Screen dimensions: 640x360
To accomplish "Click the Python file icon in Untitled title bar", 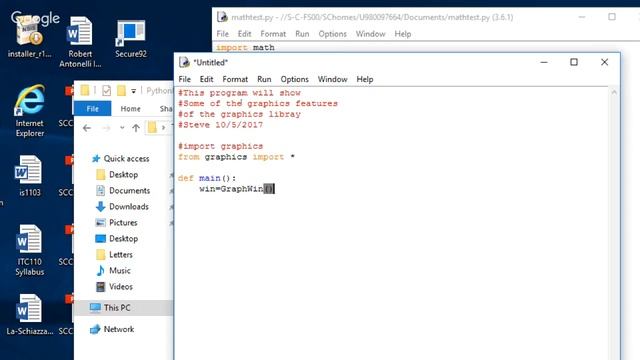I will click(184, 62).
